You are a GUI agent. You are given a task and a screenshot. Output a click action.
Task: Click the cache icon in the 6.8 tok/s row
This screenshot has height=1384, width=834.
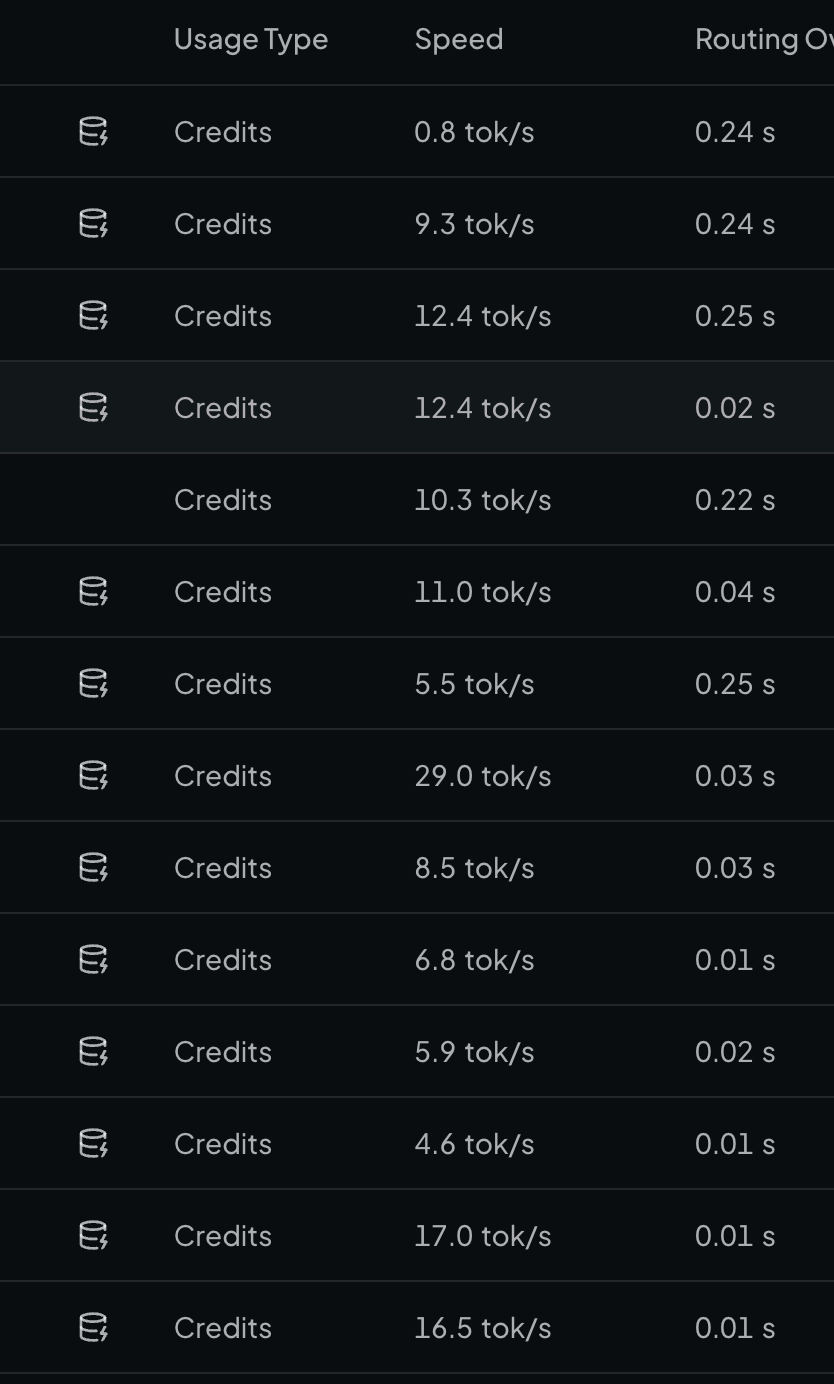click(93, 960)
